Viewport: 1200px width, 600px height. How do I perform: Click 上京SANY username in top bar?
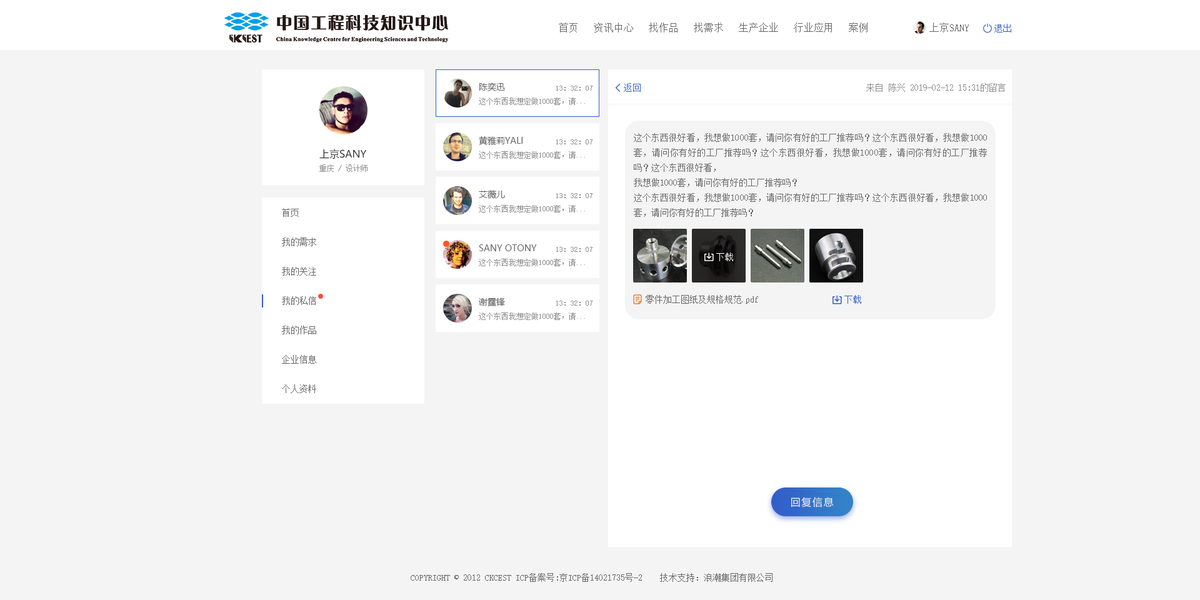tap(949, 28)
